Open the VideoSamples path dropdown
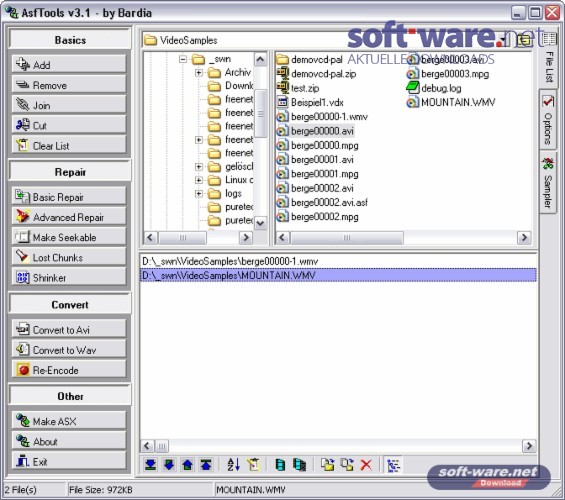This screenshot has width=565, height=500. (x=504, y=40)
